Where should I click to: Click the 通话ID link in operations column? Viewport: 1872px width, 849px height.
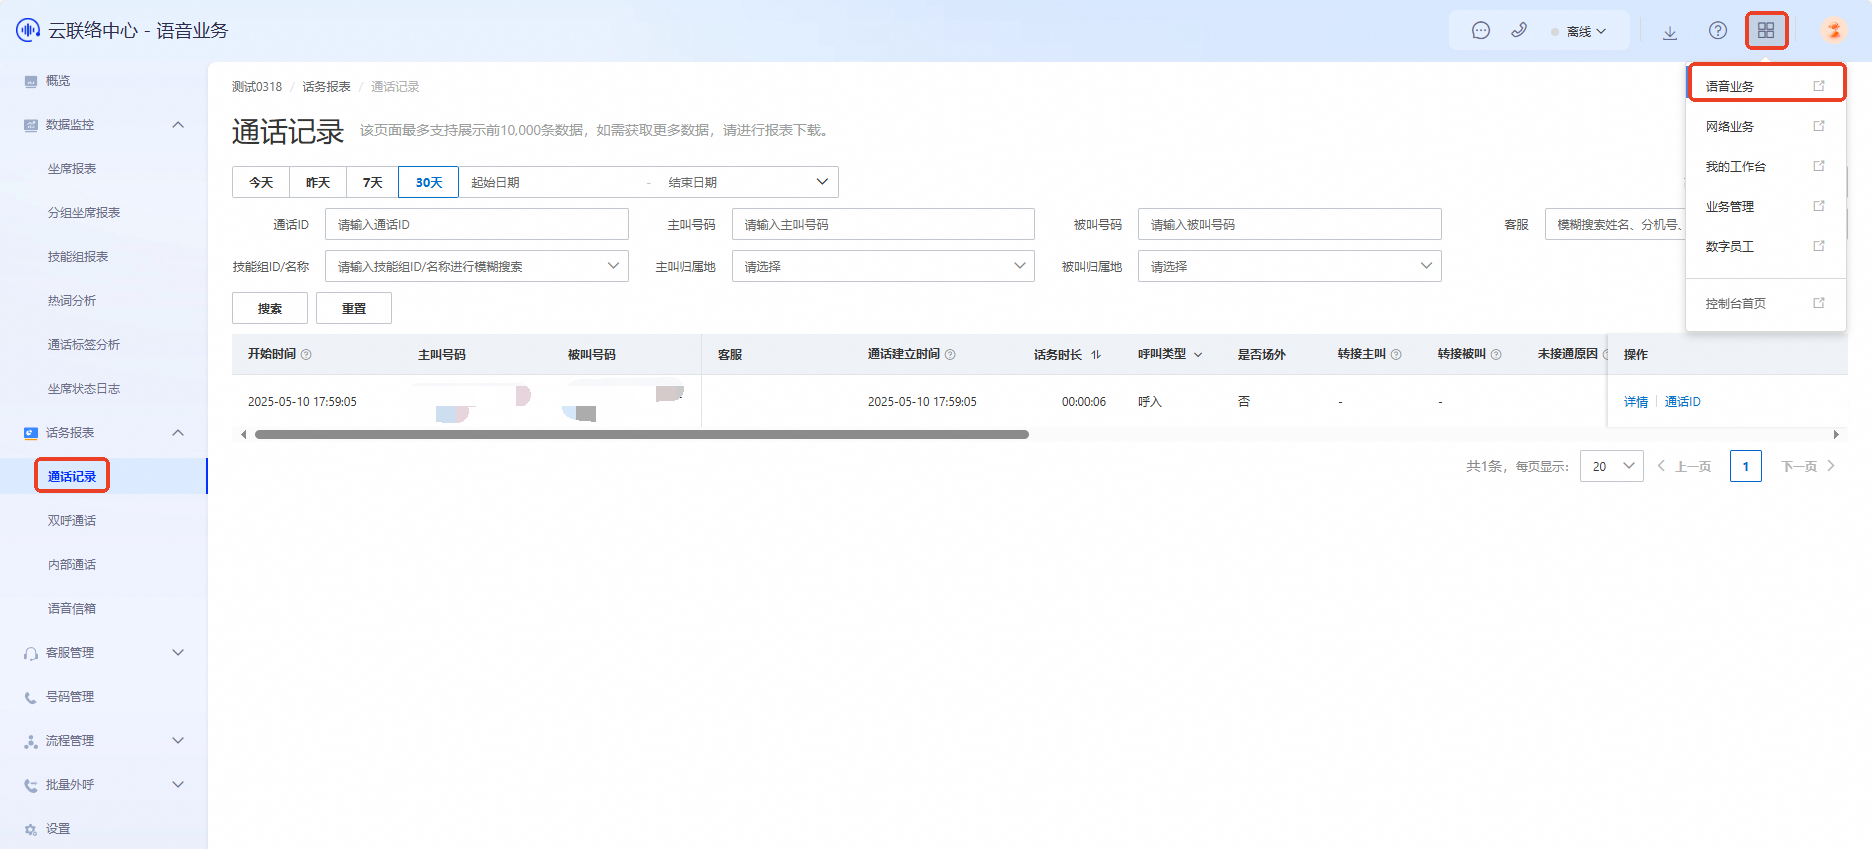coord(1683,402)
